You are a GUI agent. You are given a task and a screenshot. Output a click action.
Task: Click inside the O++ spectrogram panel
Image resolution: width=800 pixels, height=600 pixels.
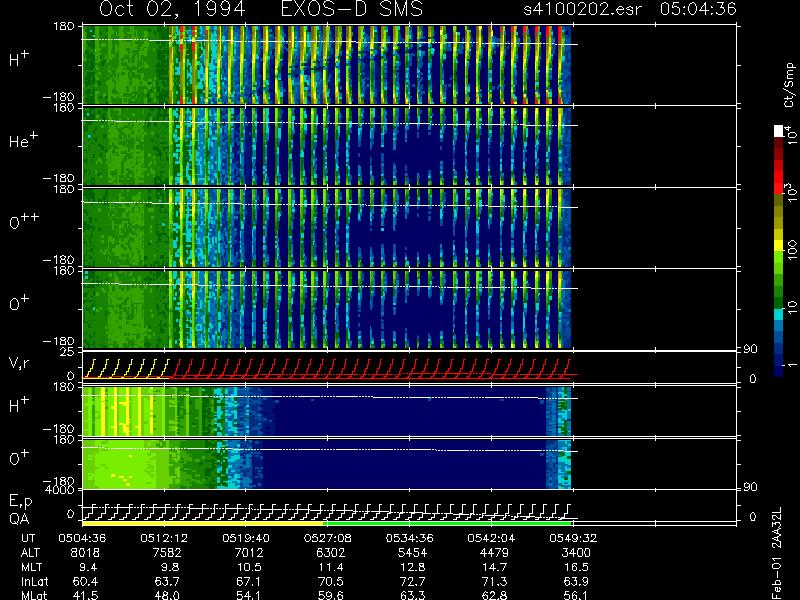click(x=327, y=228)
